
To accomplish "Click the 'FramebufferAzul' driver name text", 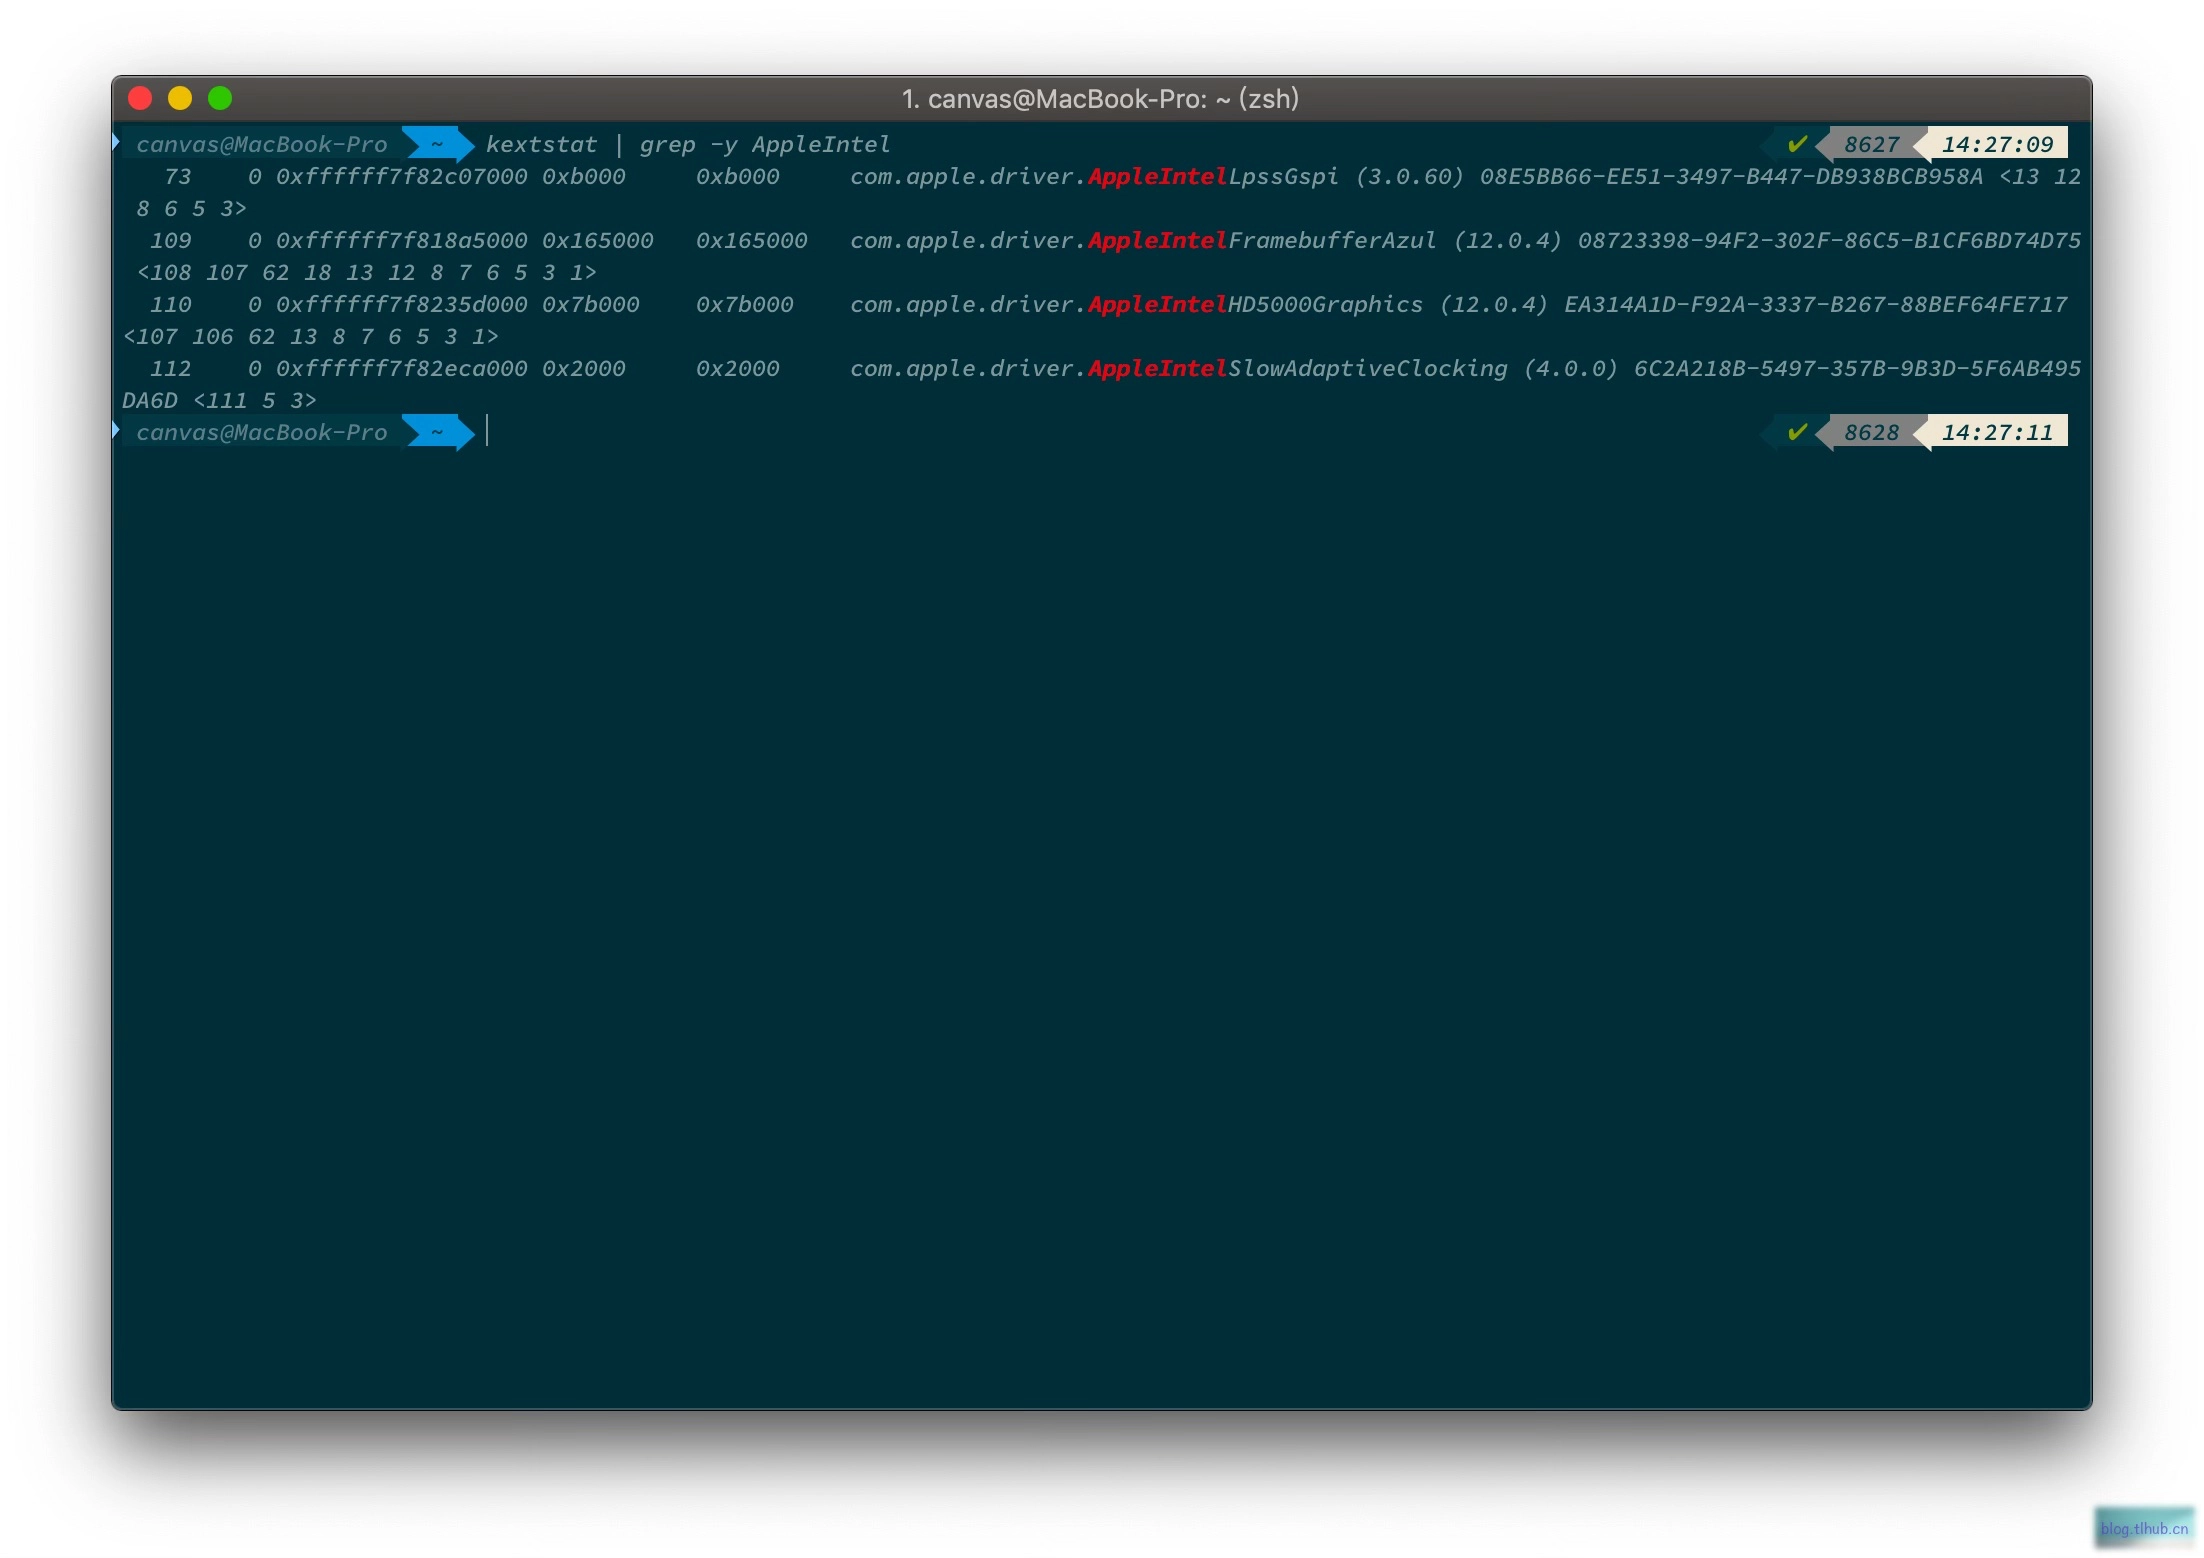I will pos(1332,241).
